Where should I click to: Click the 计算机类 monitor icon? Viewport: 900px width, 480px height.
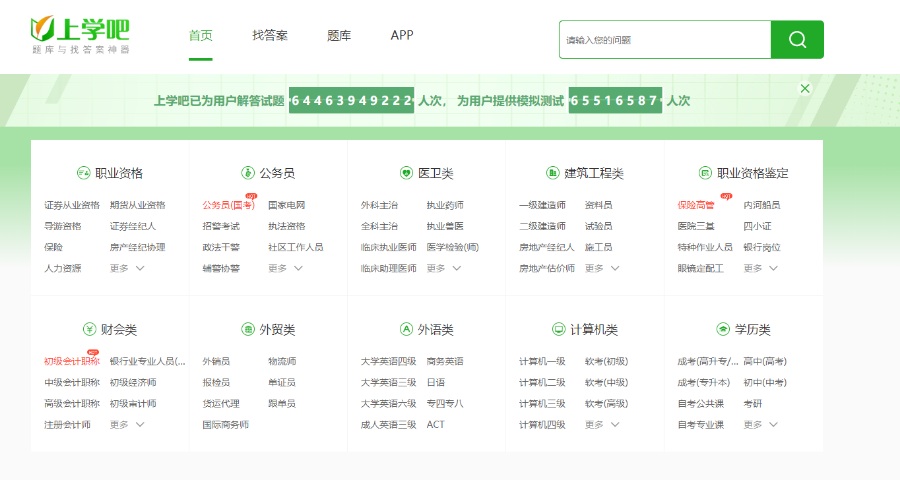pos(558,329)
